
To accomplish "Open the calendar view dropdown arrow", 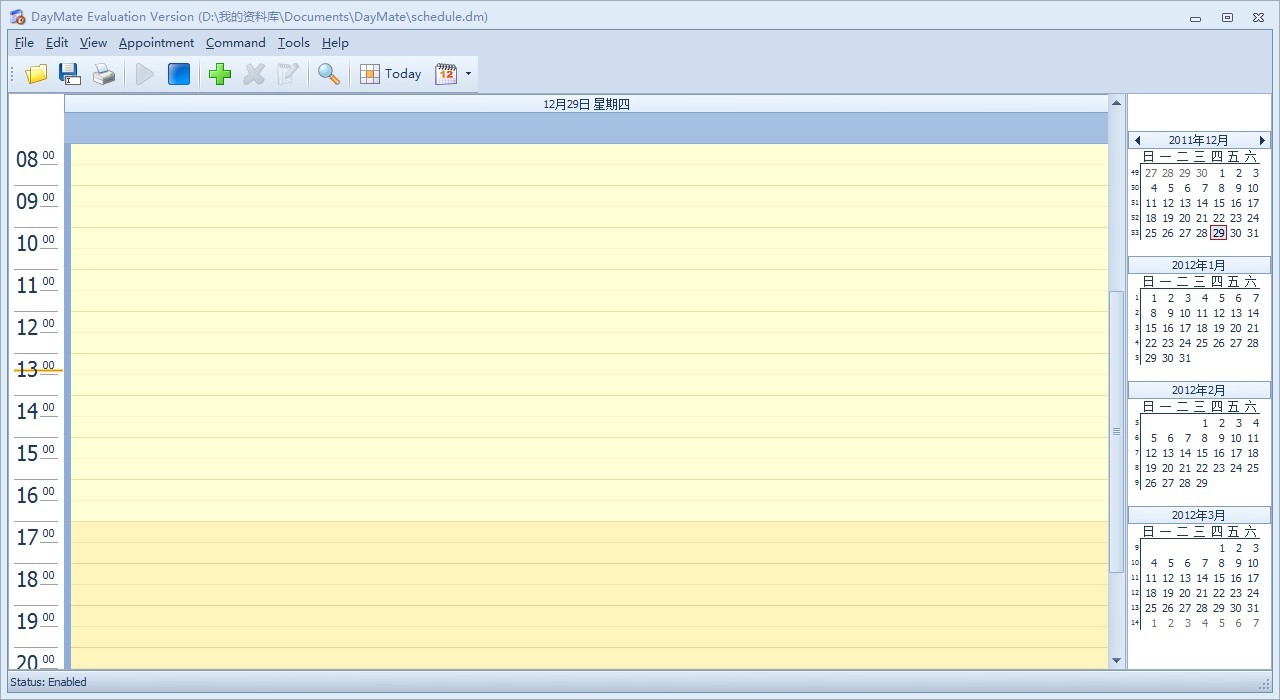I will coord(468,74).
